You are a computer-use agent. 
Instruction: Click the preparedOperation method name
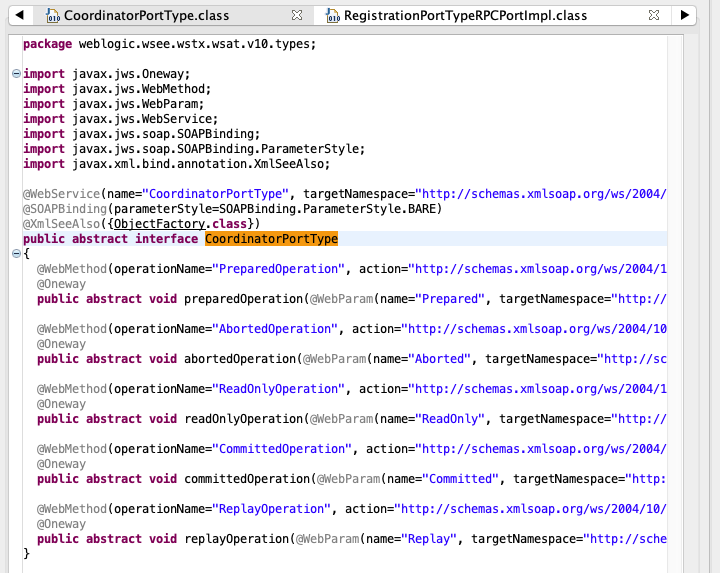click(243, 299)
